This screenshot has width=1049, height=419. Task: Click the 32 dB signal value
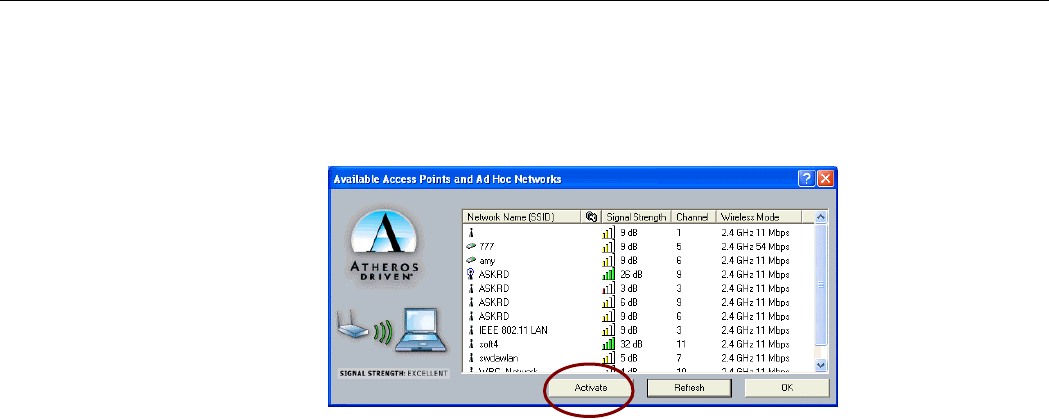click(x=630, y=344)
